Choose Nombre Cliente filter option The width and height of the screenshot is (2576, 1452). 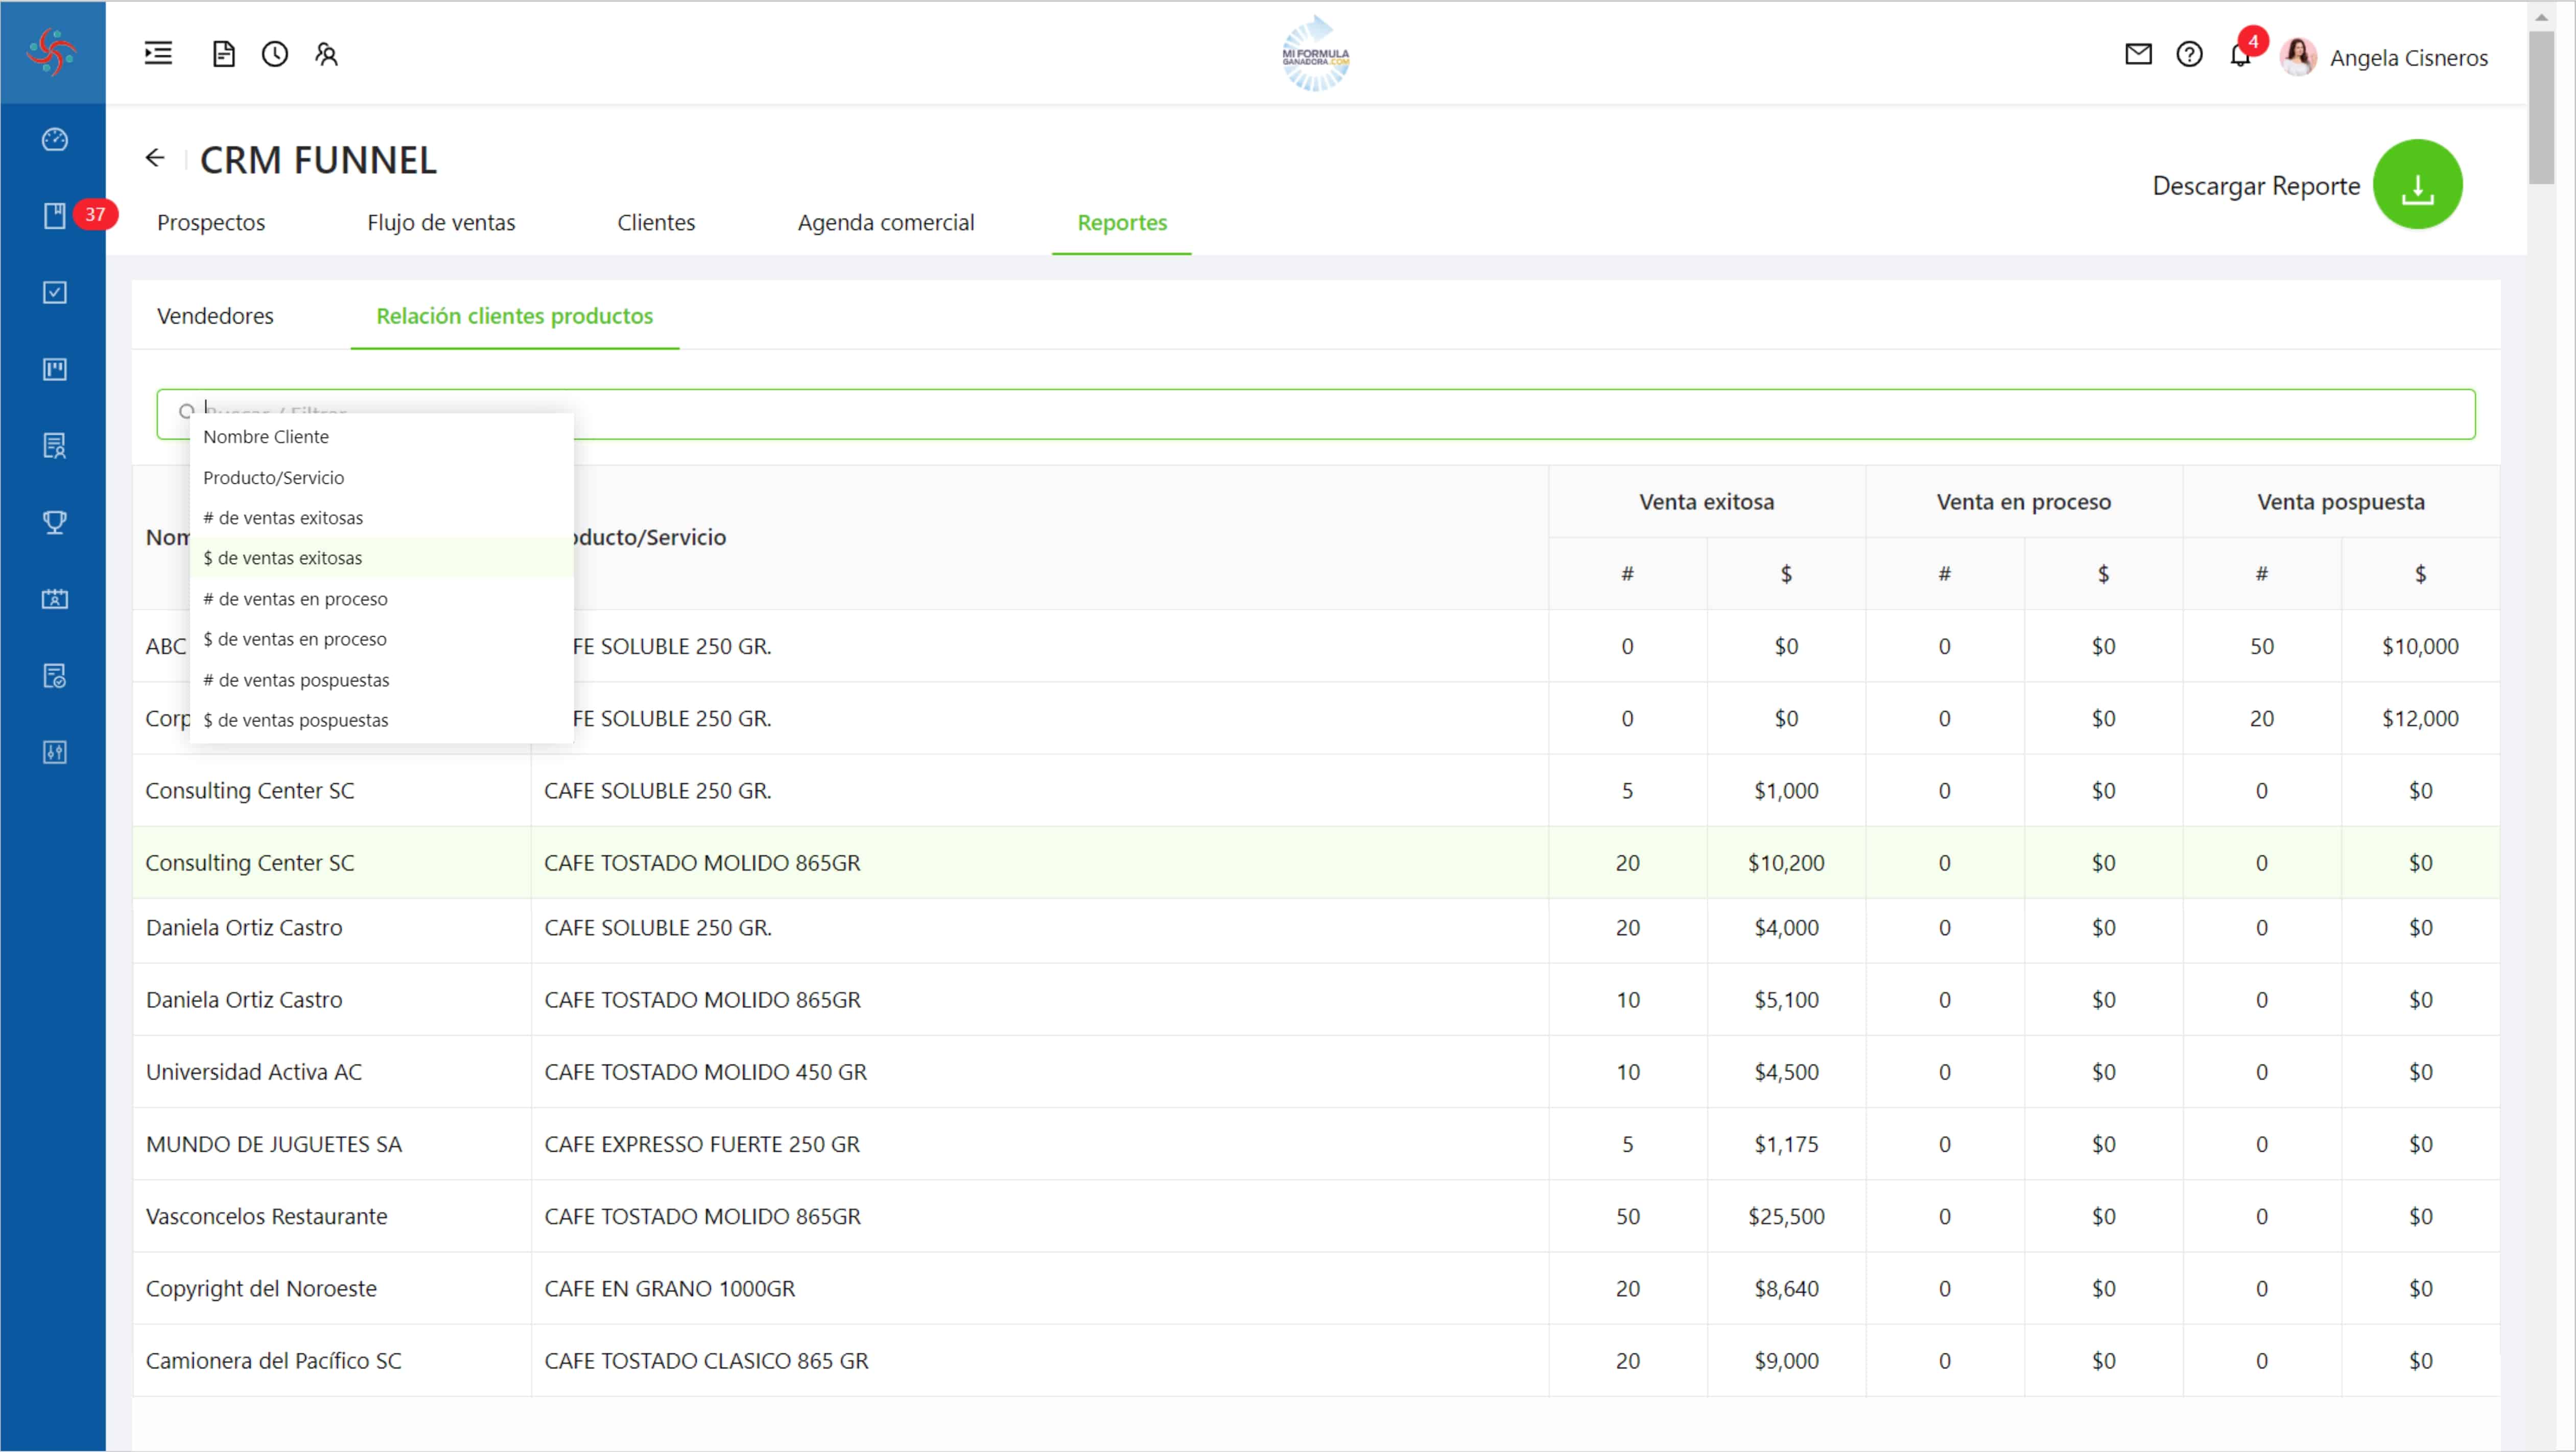381,437
